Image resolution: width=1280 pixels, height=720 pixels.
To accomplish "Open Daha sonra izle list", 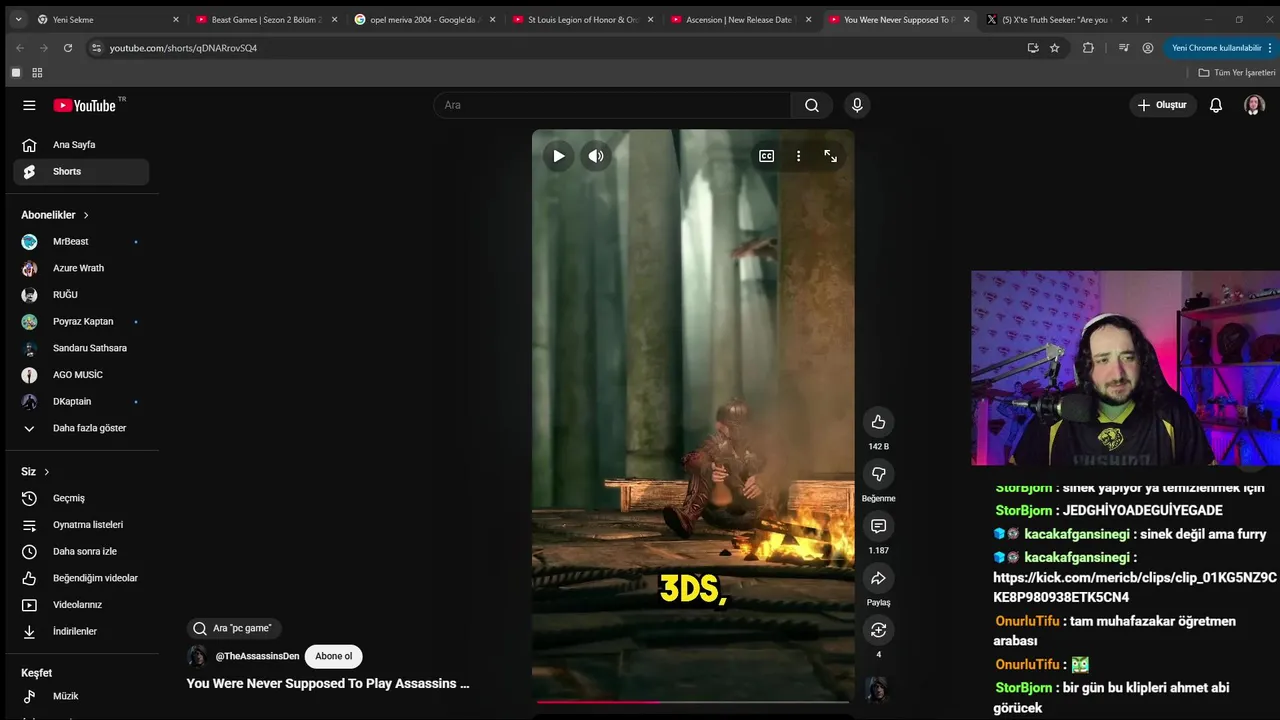I will [x=81, y=552].
